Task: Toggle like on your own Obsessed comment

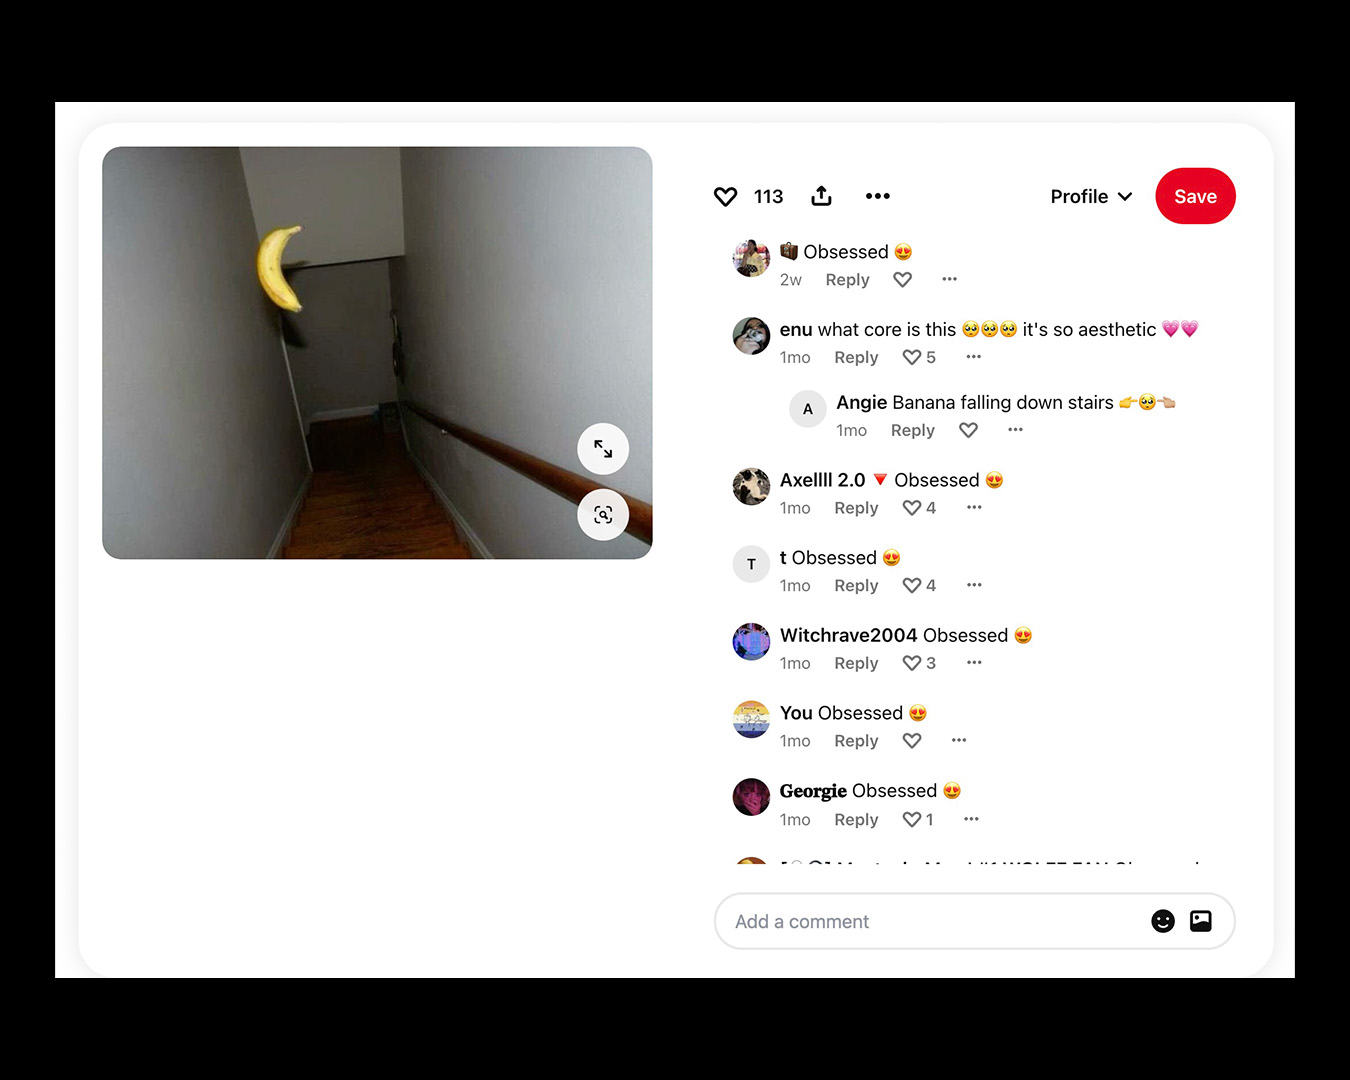Action: coord(912,741)
